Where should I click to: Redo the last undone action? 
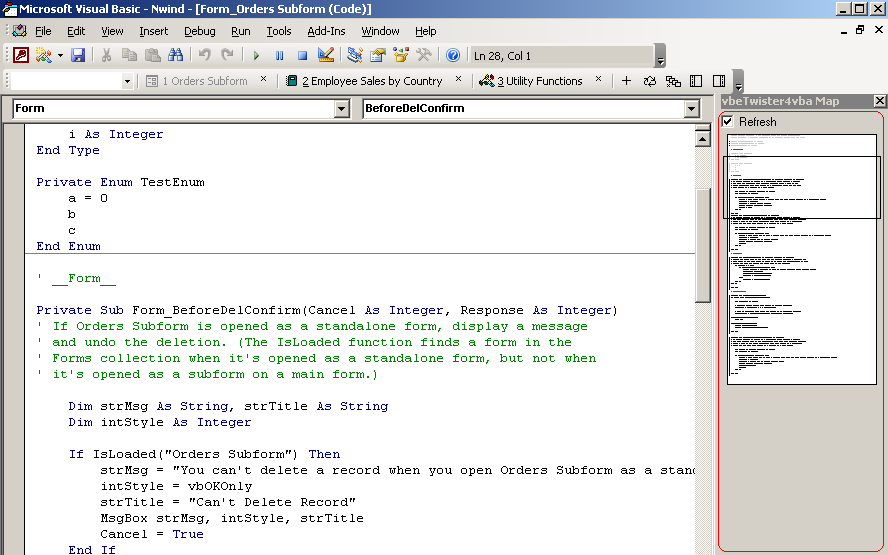pos(227,55)
